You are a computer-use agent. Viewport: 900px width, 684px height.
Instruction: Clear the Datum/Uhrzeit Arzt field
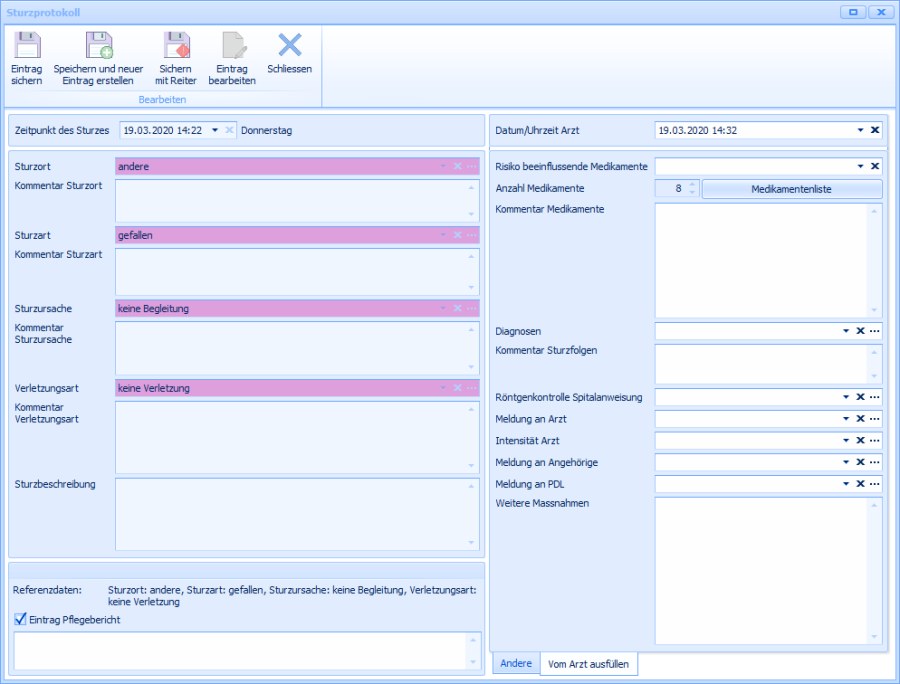coord(875,130)
